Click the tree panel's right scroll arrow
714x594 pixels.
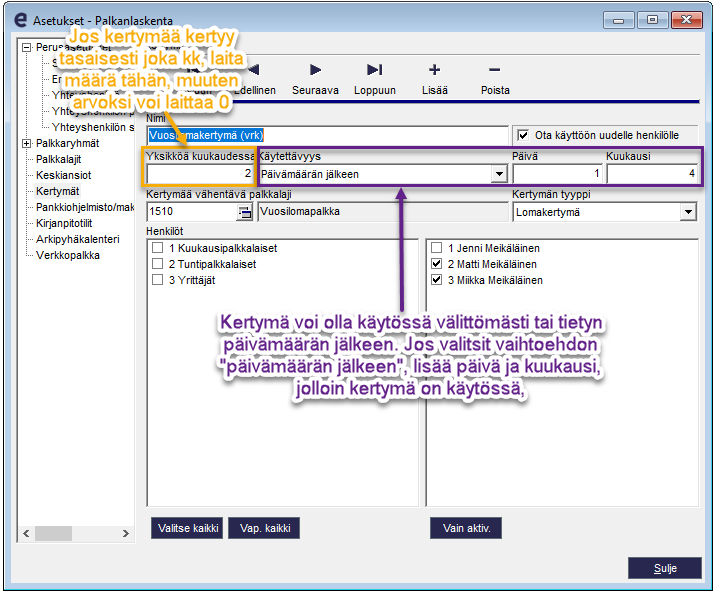[126, 533]
